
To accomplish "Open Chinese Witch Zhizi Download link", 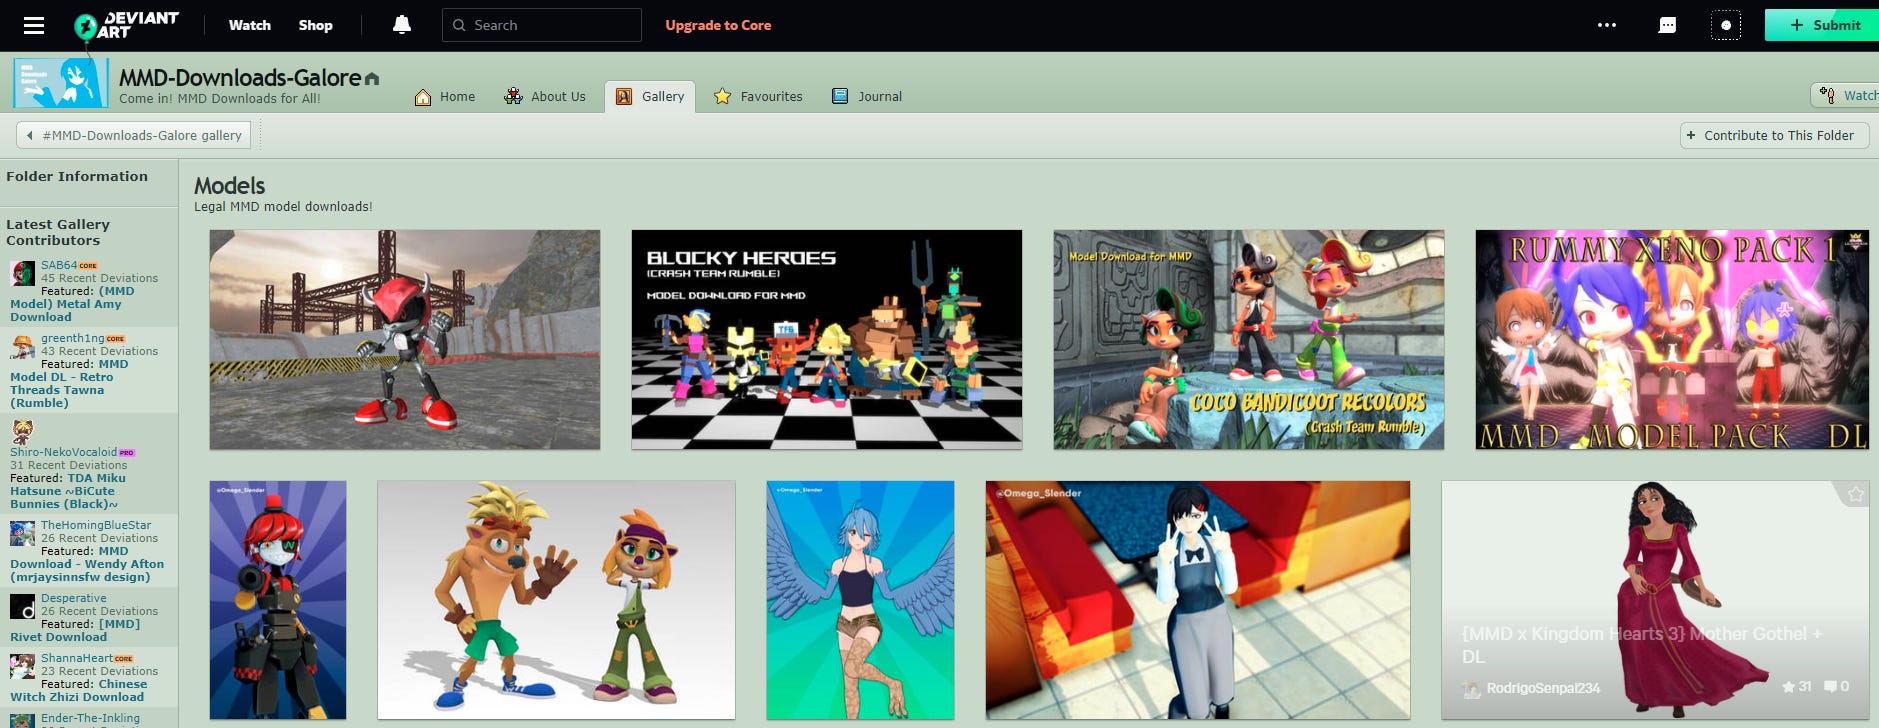I will [x=78, y=691].
